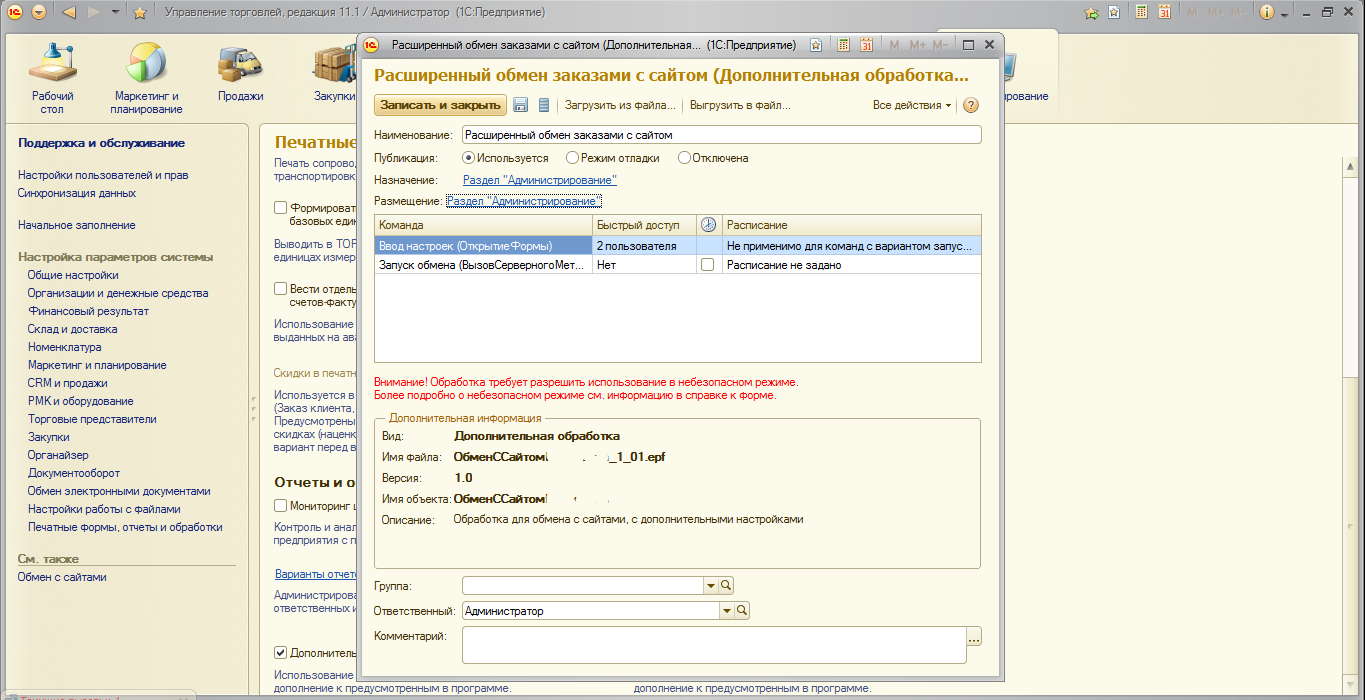
Task: Open the Маркетинг и планирование section
Action: pyautogui.click(x=145, y=78)
